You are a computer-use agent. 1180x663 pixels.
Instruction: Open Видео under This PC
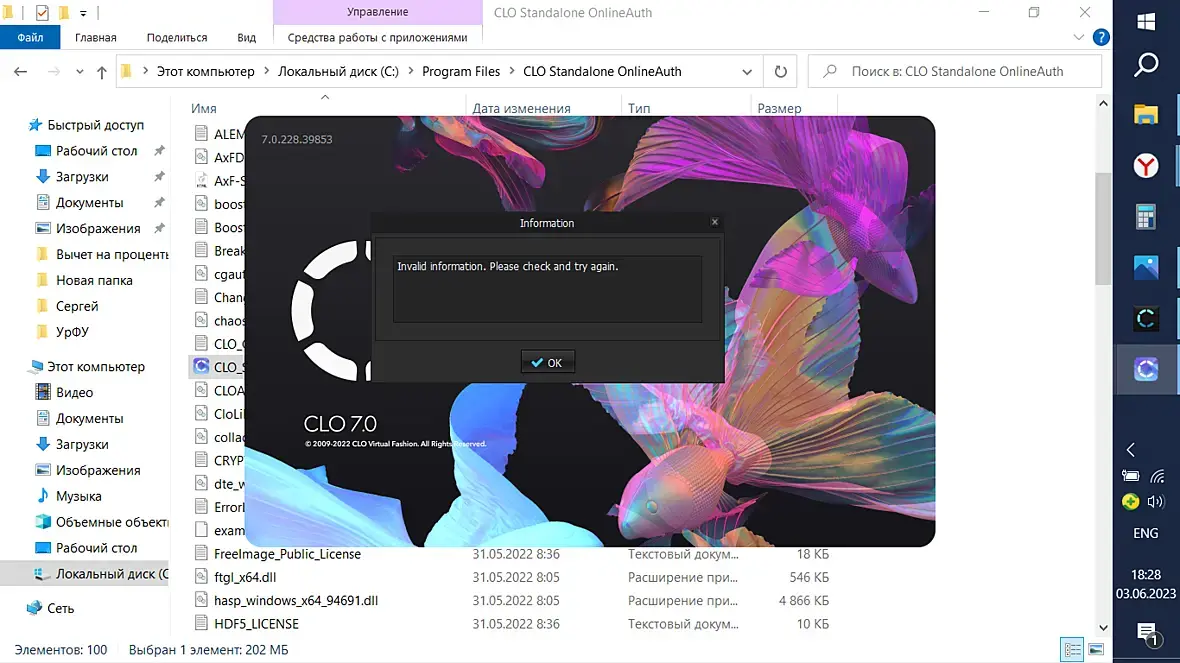tap(74, 392)
